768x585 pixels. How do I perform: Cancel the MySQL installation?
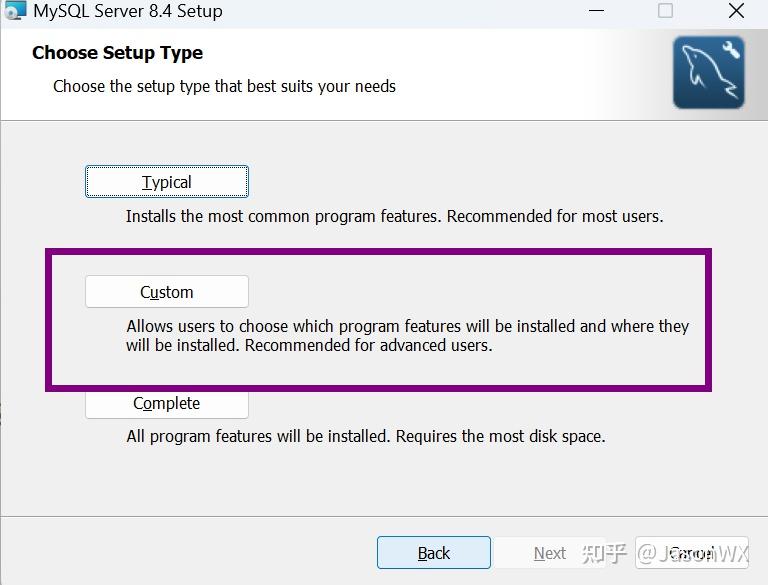692,553
